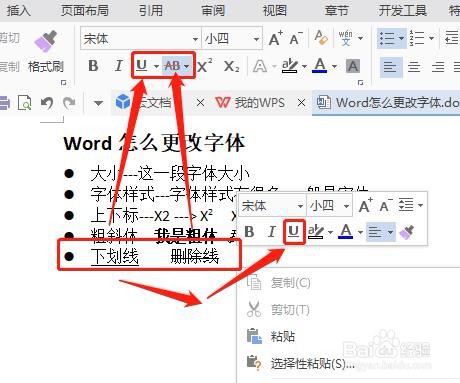Open the 页面布局 ribbon tab
This screenshot has width=460, height=383.
point(85,10)
